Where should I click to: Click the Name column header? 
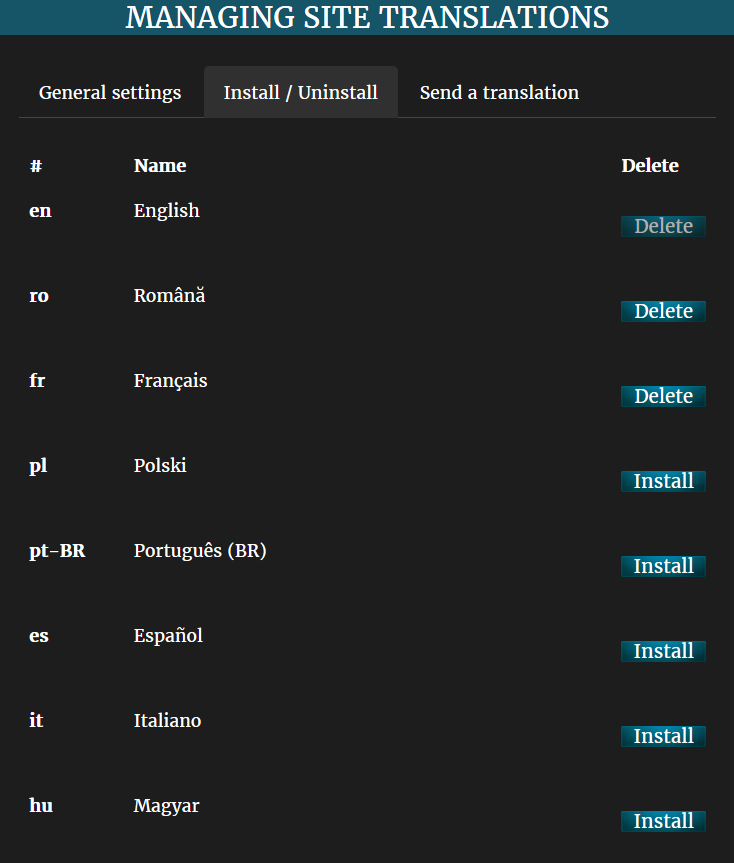[x=160, y=166]
